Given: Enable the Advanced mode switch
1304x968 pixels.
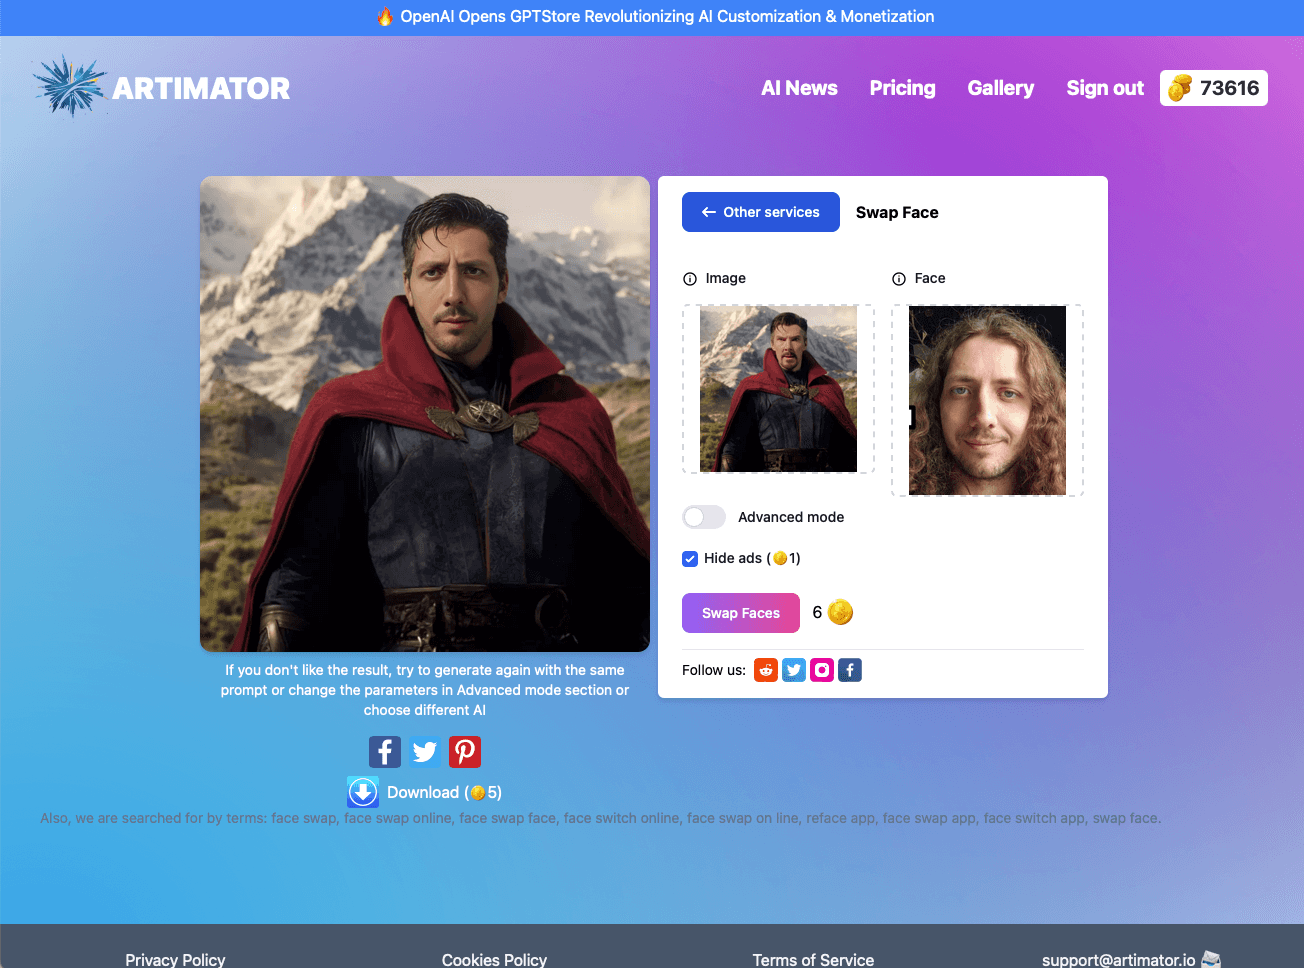Looking at the screenshot, I should click(x=704, y=517).
